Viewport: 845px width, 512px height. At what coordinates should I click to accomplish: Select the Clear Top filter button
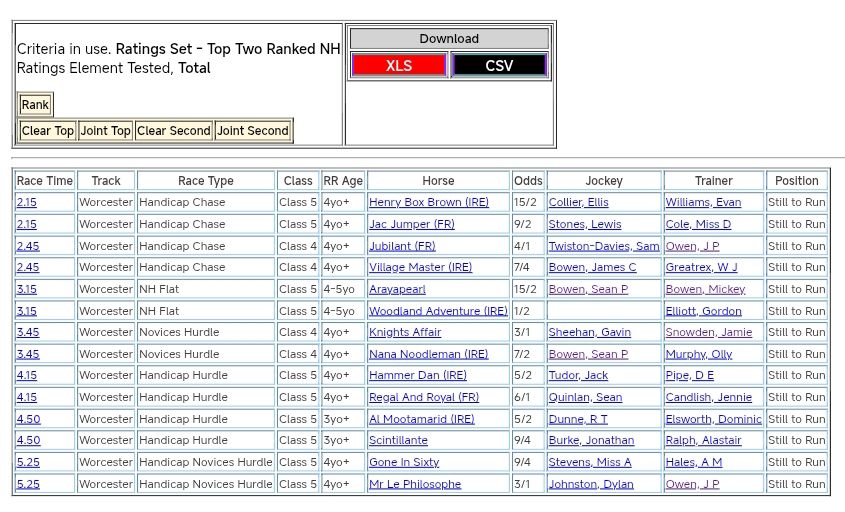click(x=47, y=131)
